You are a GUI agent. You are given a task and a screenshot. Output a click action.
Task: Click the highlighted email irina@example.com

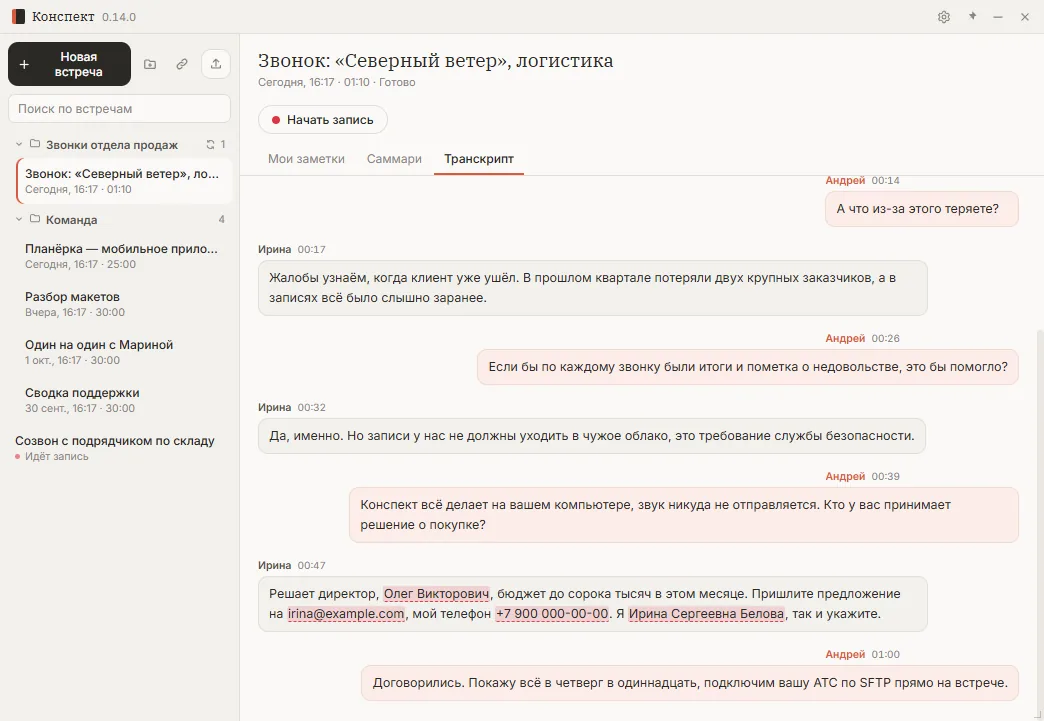point(346,614)
